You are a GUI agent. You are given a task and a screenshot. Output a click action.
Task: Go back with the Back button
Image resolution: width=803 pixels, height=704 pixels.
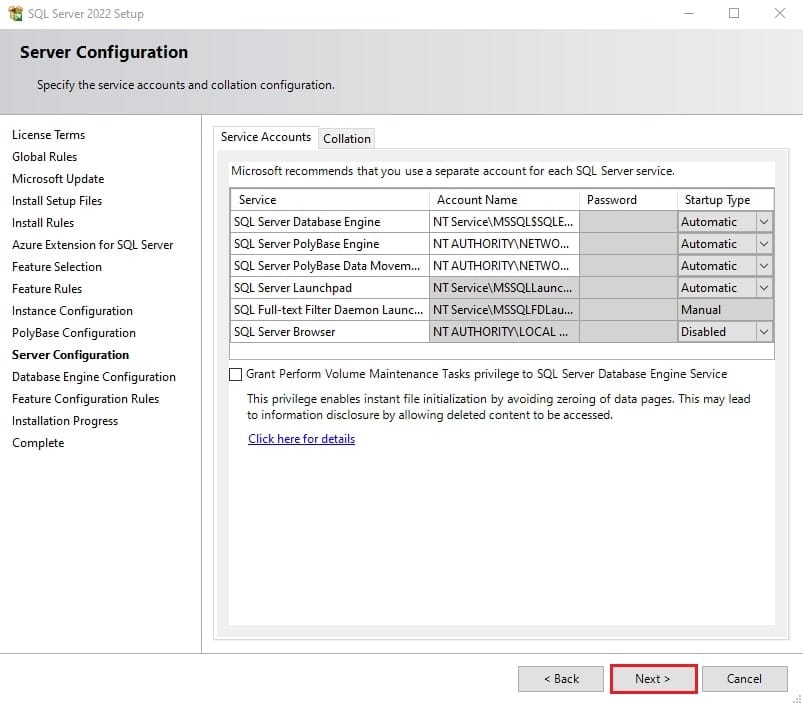pos(561,679)
